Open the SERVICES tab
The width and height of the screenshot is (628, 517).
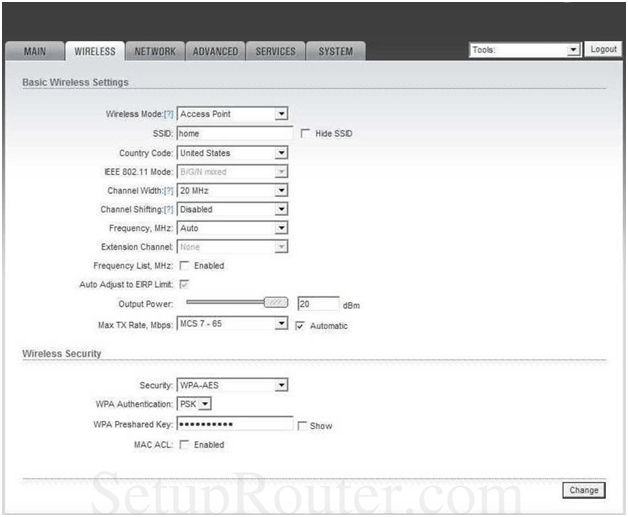coord(276,51)
